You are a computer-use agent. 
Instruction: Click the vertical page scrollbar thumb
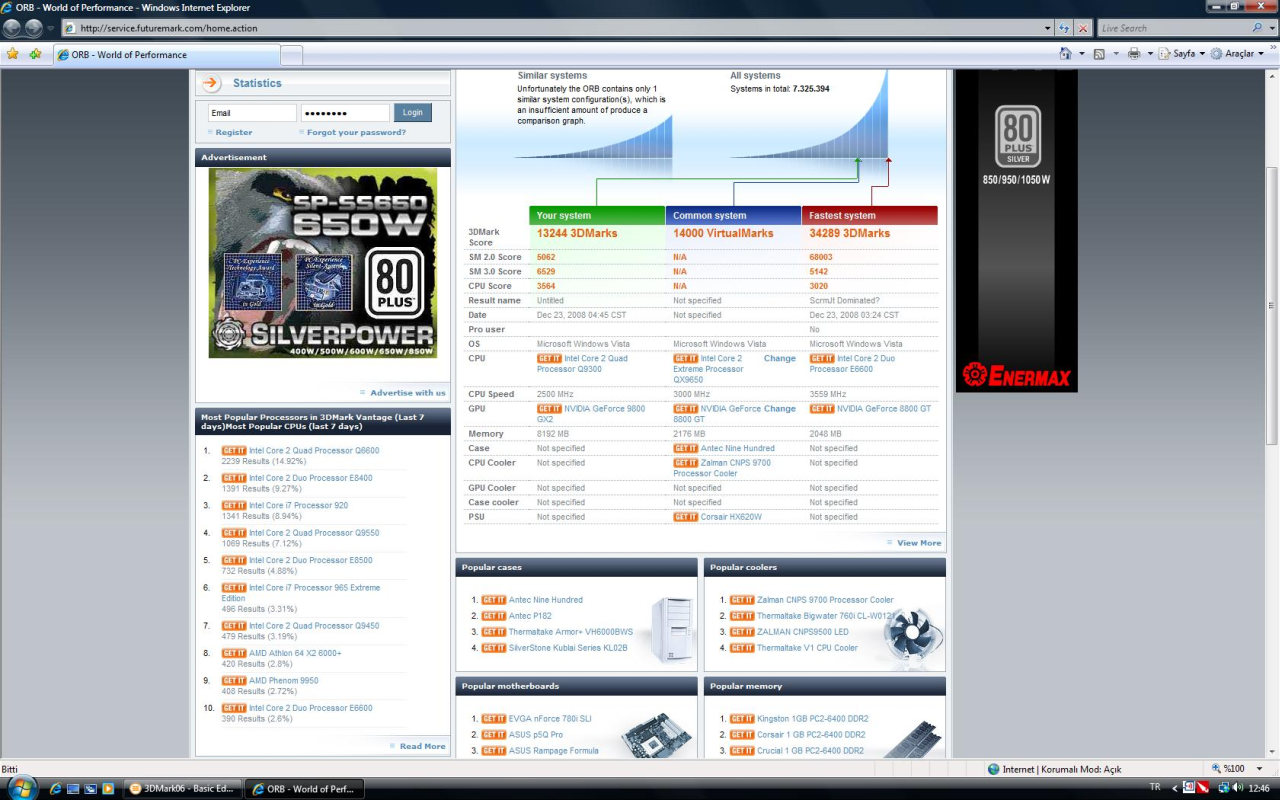1272,305
